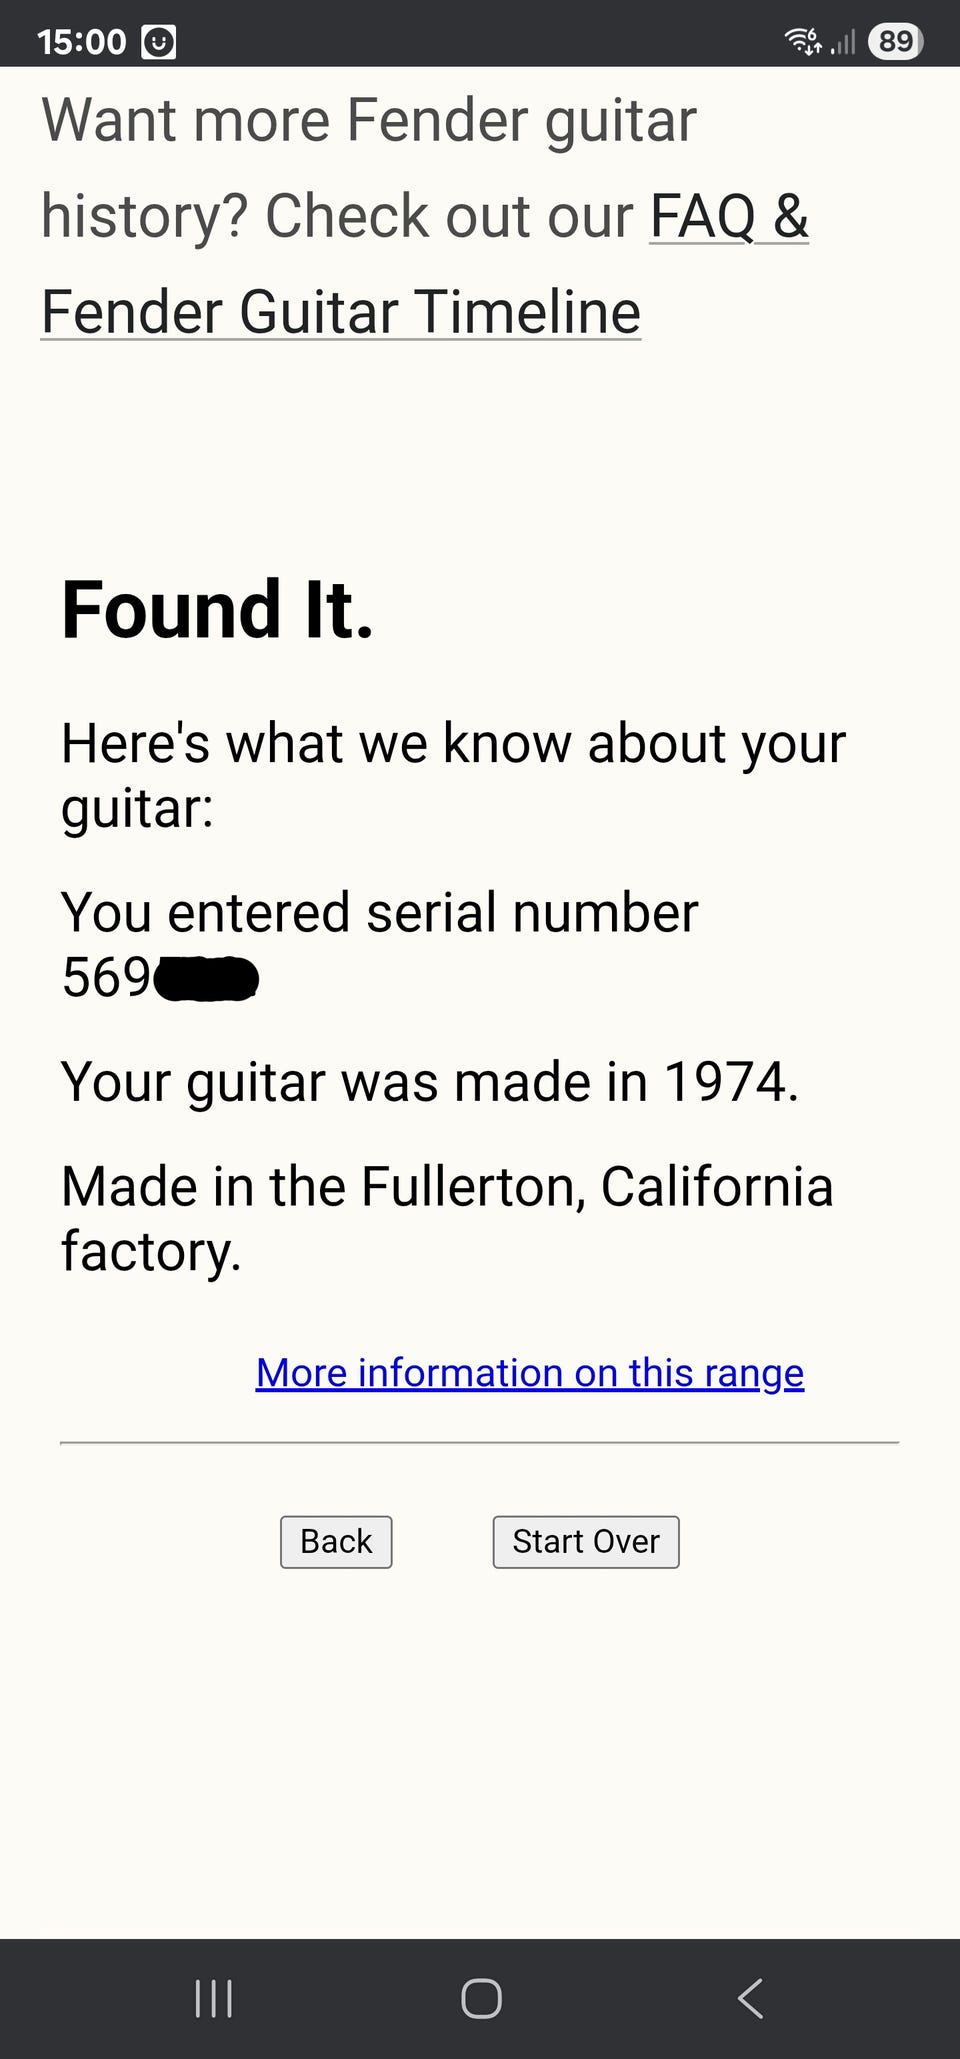Tap the cellular signal bars icon

coord(843,42)
